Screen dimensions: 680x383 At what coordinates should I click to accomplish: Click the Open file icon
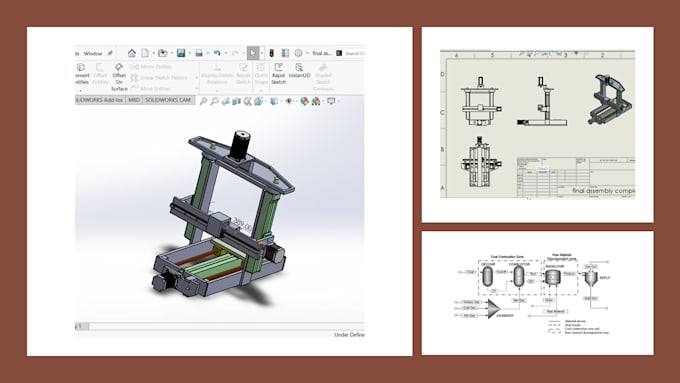click(x=163, y=53)
